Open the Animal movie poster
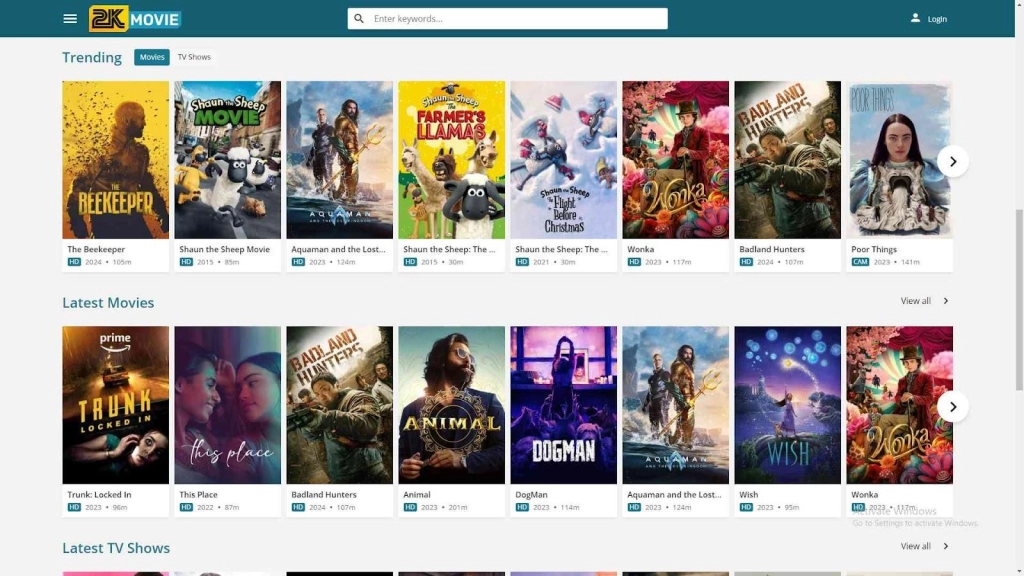The height and width of the screenshot is (576, 1024). pyautogui.click(x=451, y=405)
